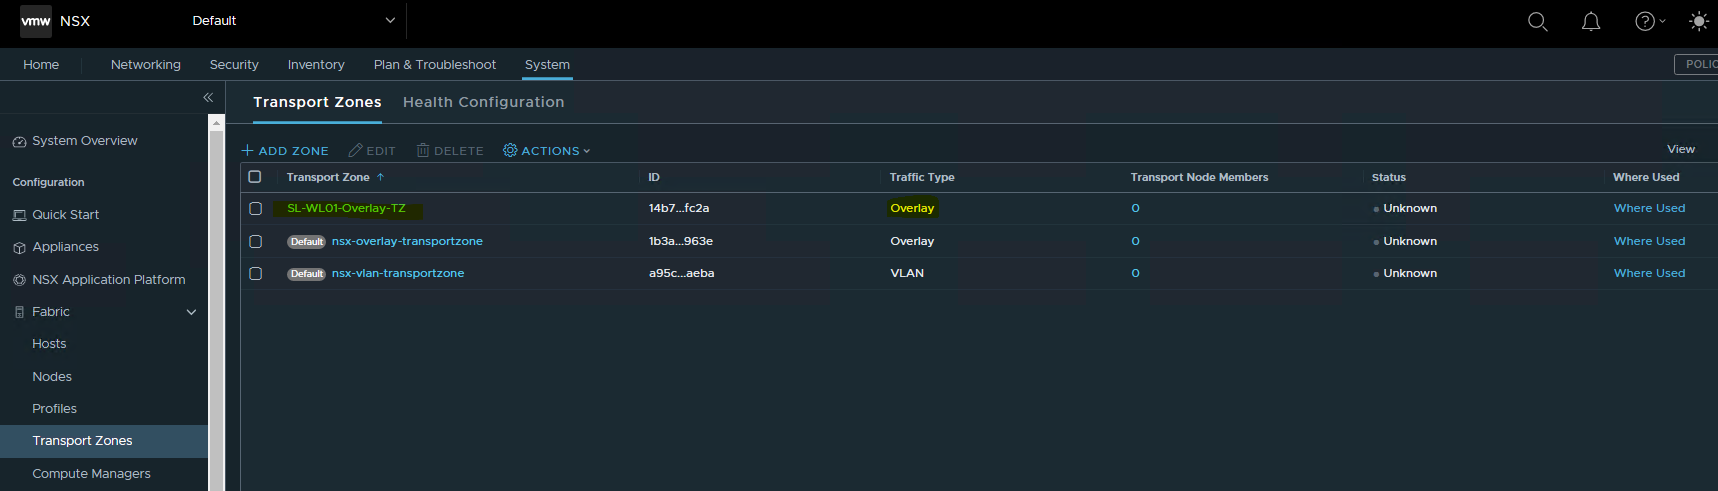Click the Fabric icon in sidebar

pos(19,312)
